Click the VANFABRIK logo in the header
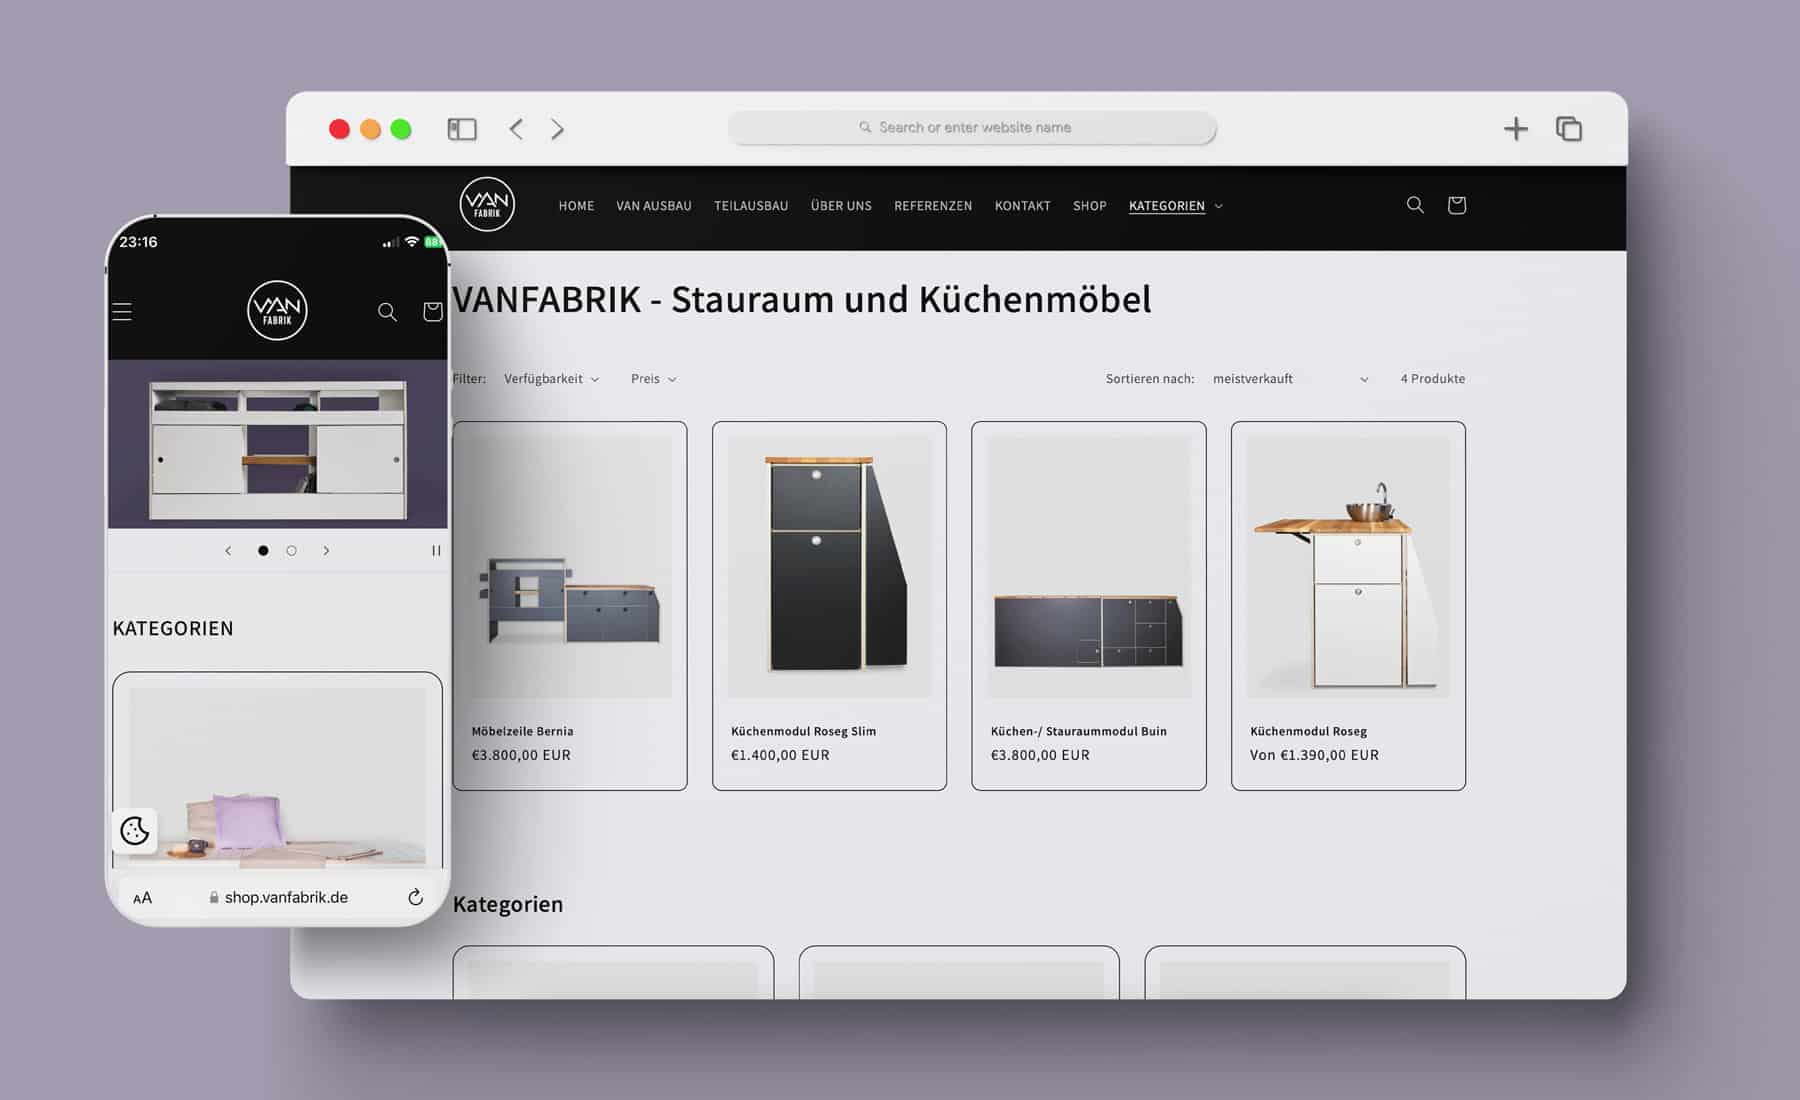 [487, 204]
